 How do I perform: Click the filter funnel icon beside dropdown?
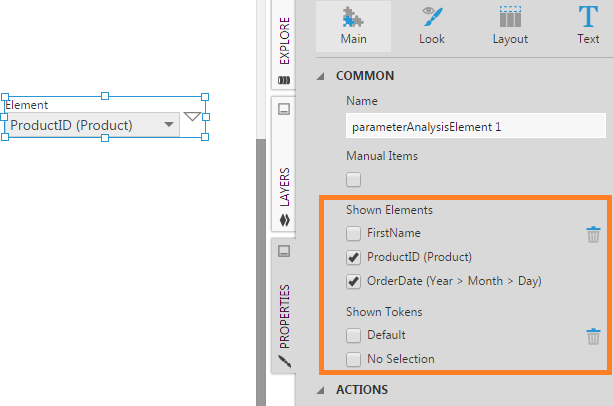[x=193, y=119]
